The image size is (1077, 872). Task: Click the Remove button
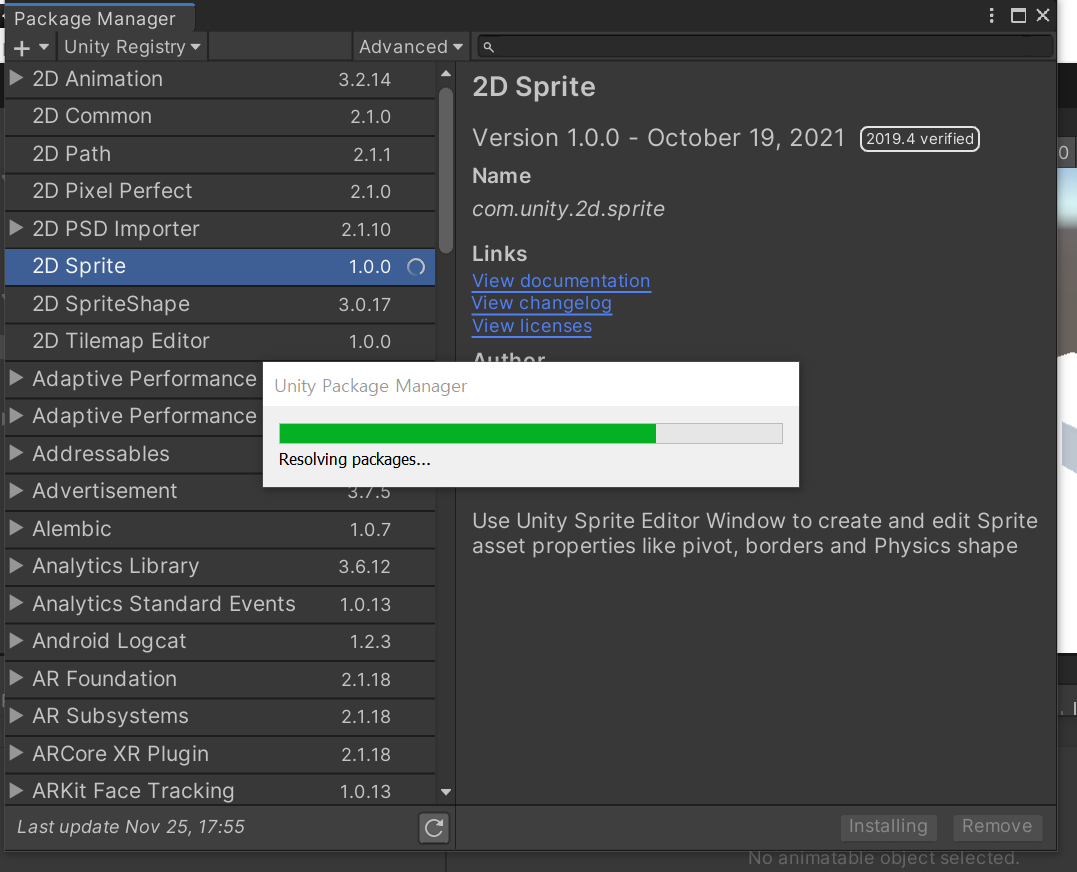pos(997,826)
